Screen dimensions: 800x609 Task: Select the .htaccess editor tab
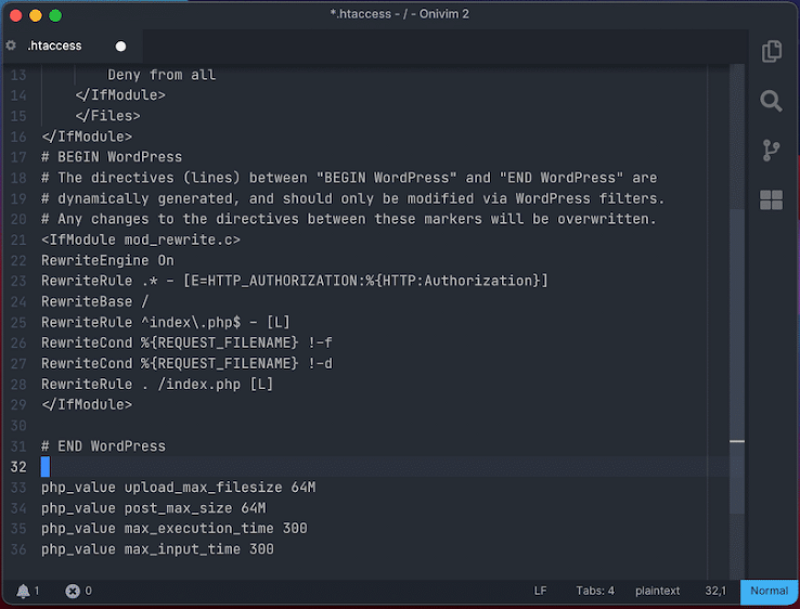pyautogui.click(x=60, y=46)
